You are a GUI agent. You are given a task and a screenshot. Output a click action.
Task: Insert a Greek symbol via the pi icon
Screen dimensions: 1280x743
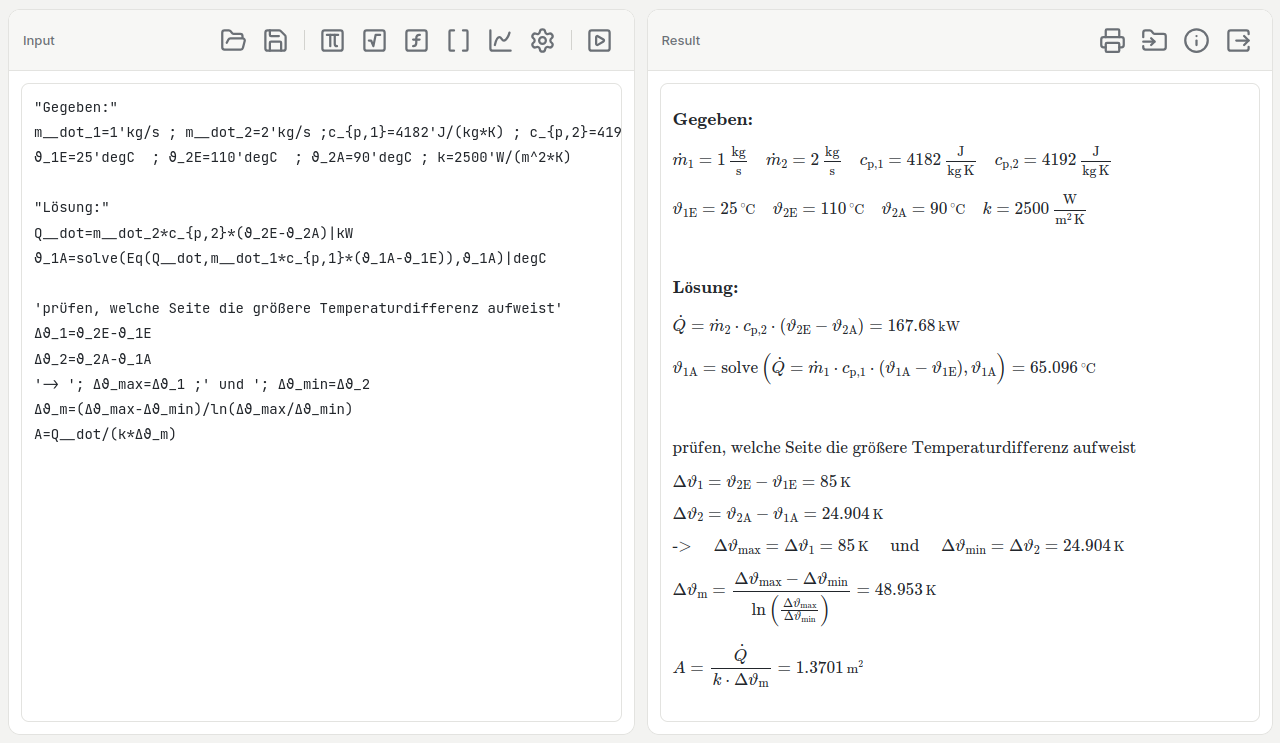click(x=332, y=40)
